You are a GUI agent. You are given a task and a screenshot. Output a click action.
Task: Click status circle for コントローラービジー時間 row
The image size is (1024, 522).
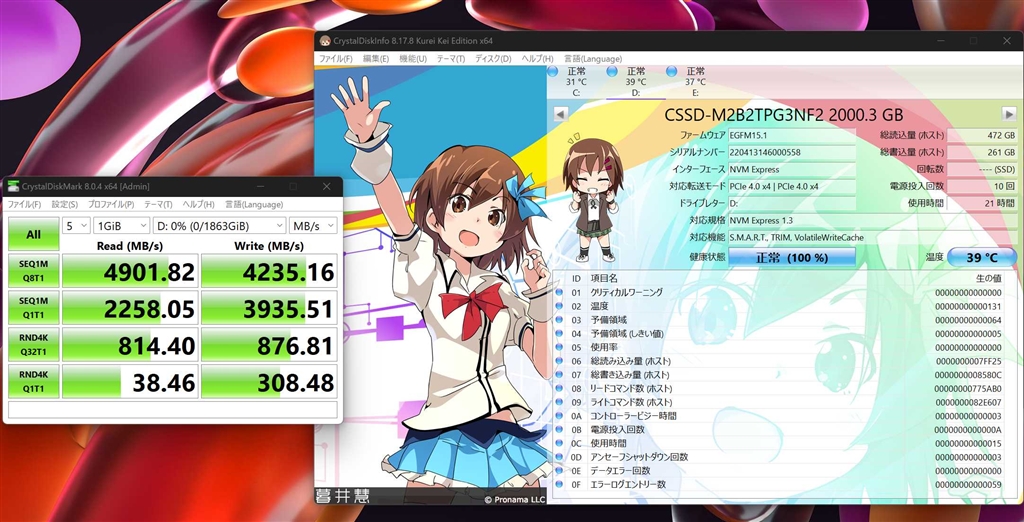pyautogui.click(x=559, y=416)
